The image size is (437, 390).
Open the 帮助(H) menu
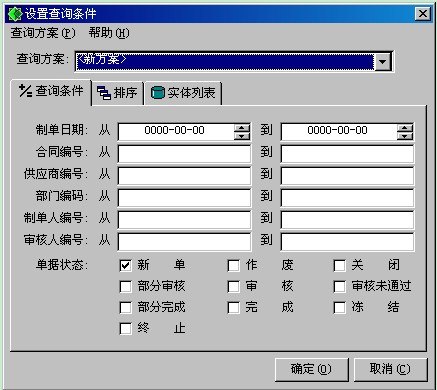coord(109,33)
